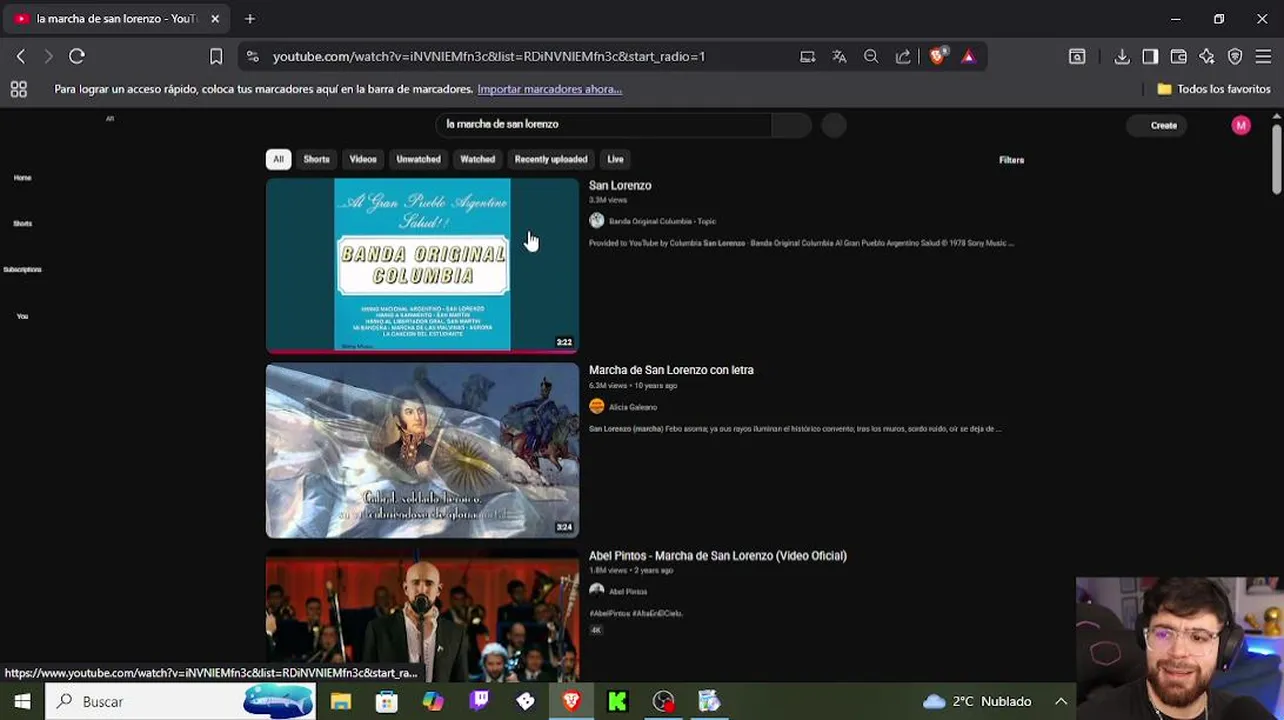Click the page vertical scrollbar thumb
This screenshot has height=720, width=1284.
tap(1276, 158)
